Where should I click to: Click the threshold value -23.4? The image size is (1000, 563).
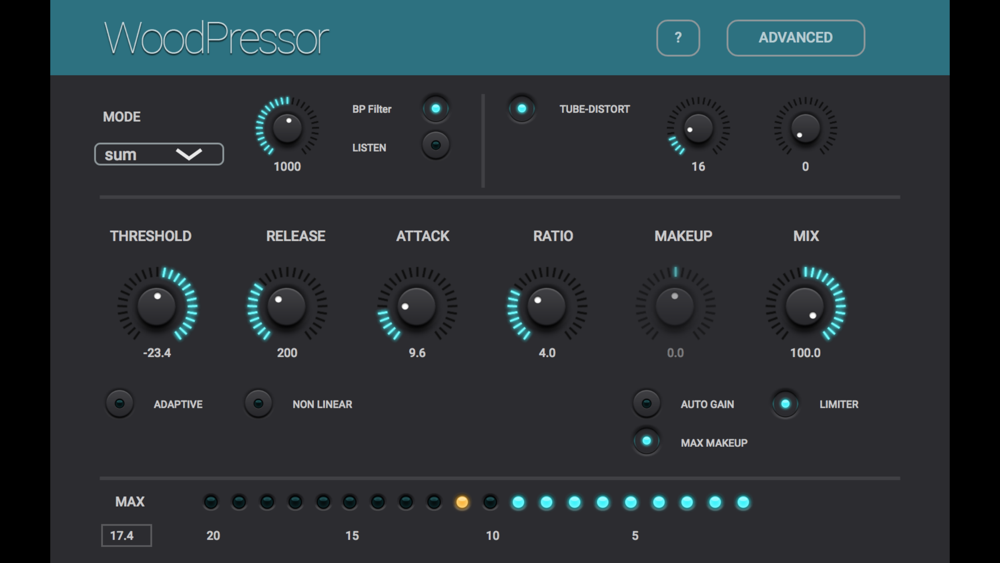[157, 353]
